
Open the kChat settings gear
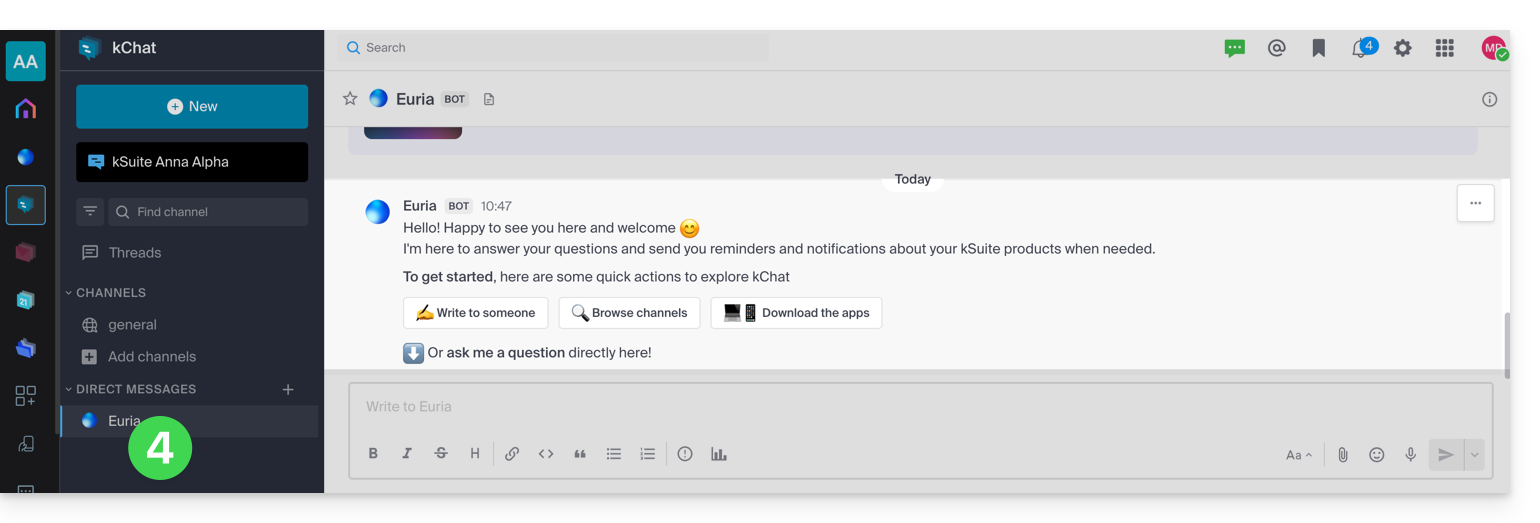[1403, 48]
